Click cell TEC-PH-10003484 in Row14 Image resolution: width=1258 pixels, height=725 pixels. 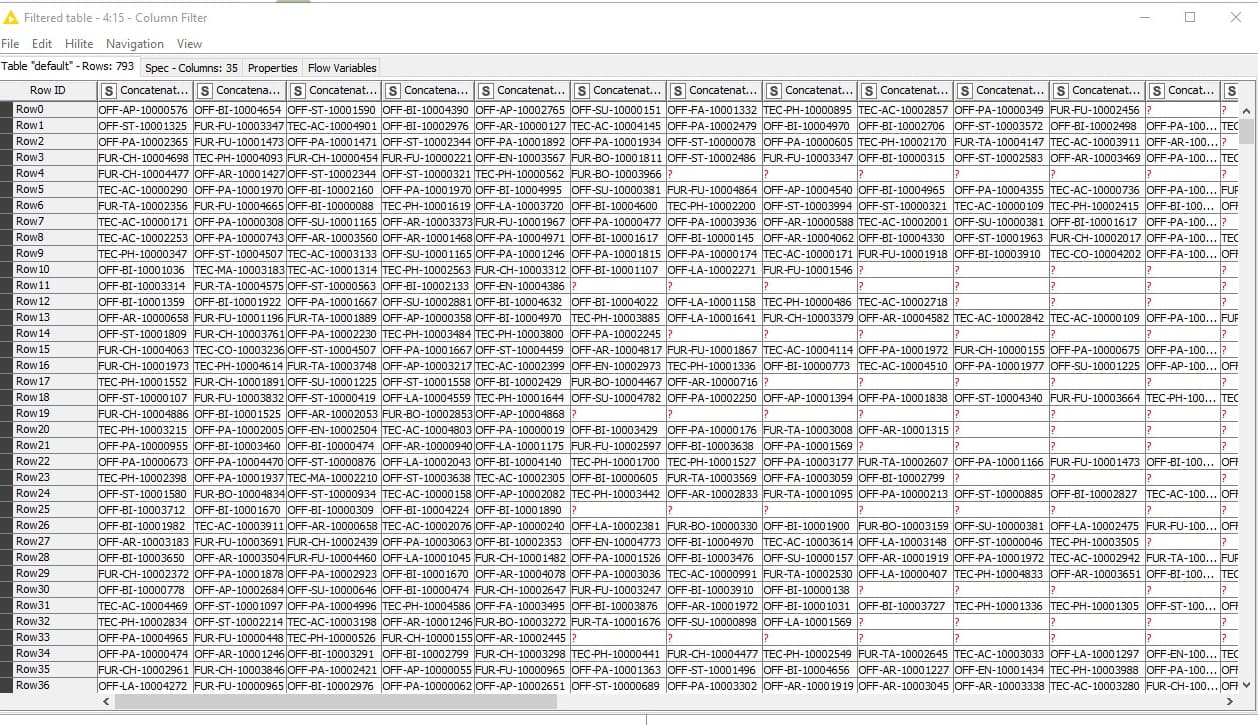coord(427,334)
